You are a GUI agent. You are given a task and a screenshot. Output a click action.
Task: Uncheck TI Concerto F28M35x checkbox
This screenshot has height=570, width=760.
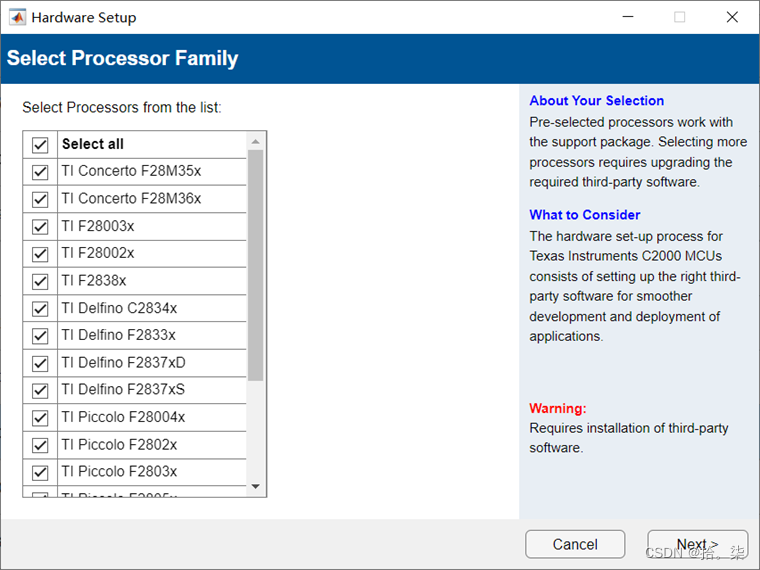(40, 172)
